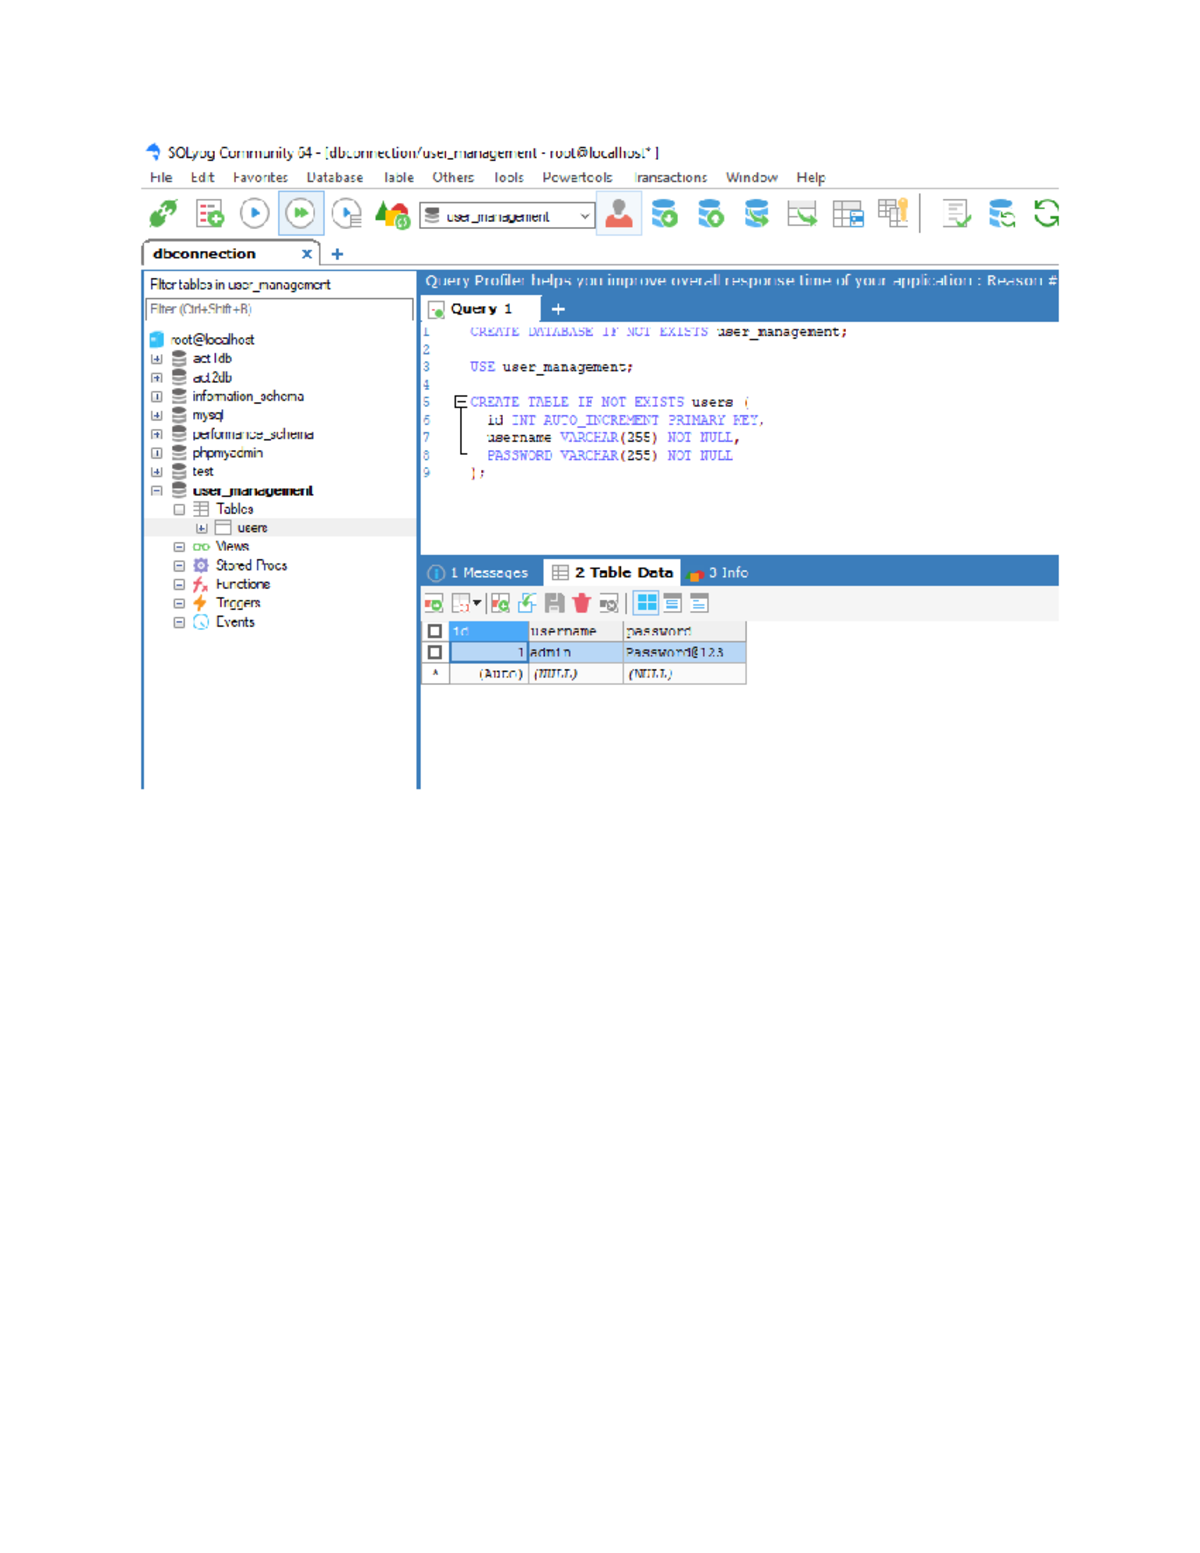This screenshot has width=1200, height=1553.
Task: Click the green refresh icon in toolbar
Action: tap(1046, 213)
